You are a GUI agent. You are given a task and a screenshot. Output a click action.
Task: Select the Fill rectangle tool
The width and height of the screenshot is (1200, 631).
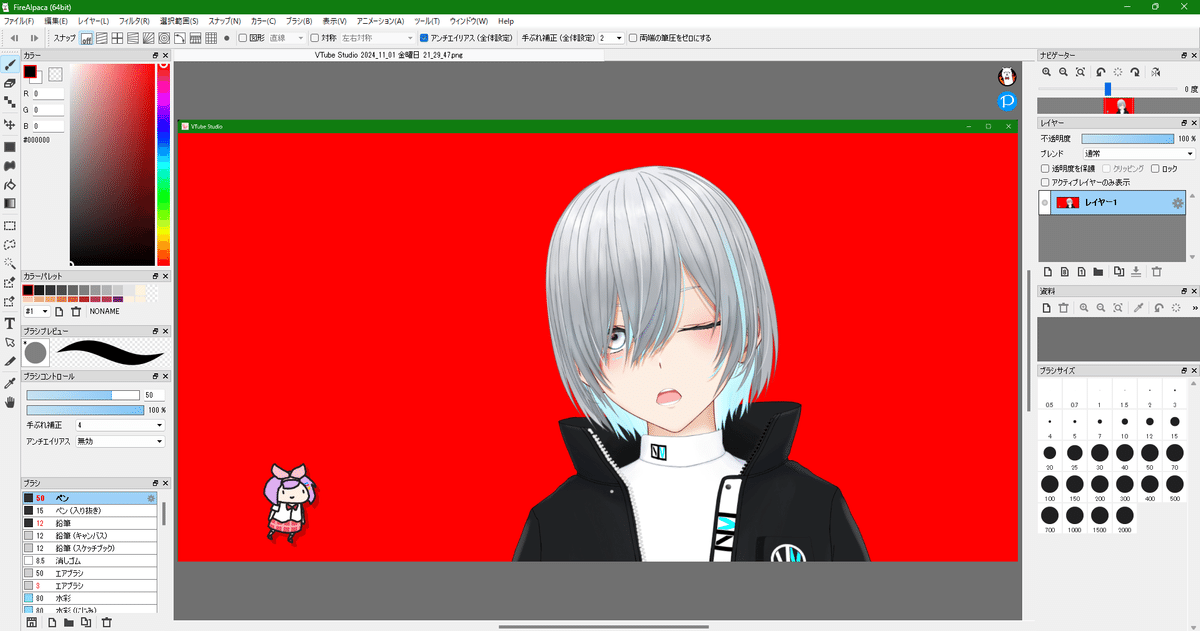9,147
